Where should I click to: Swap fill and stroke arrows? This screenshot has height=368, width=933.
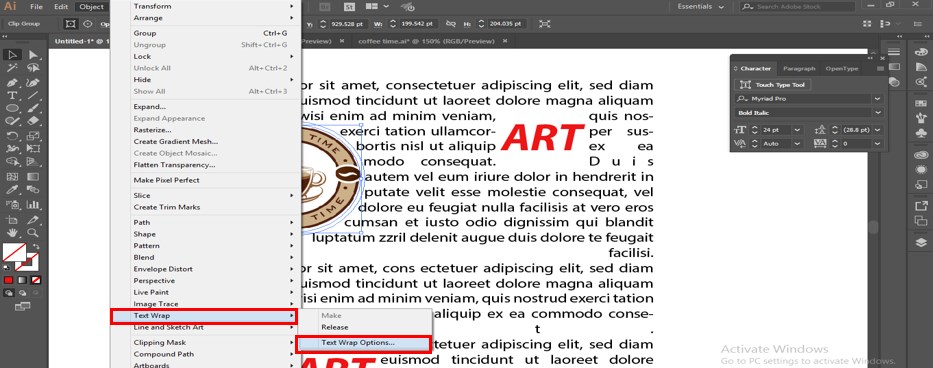(x=36, y=246)
